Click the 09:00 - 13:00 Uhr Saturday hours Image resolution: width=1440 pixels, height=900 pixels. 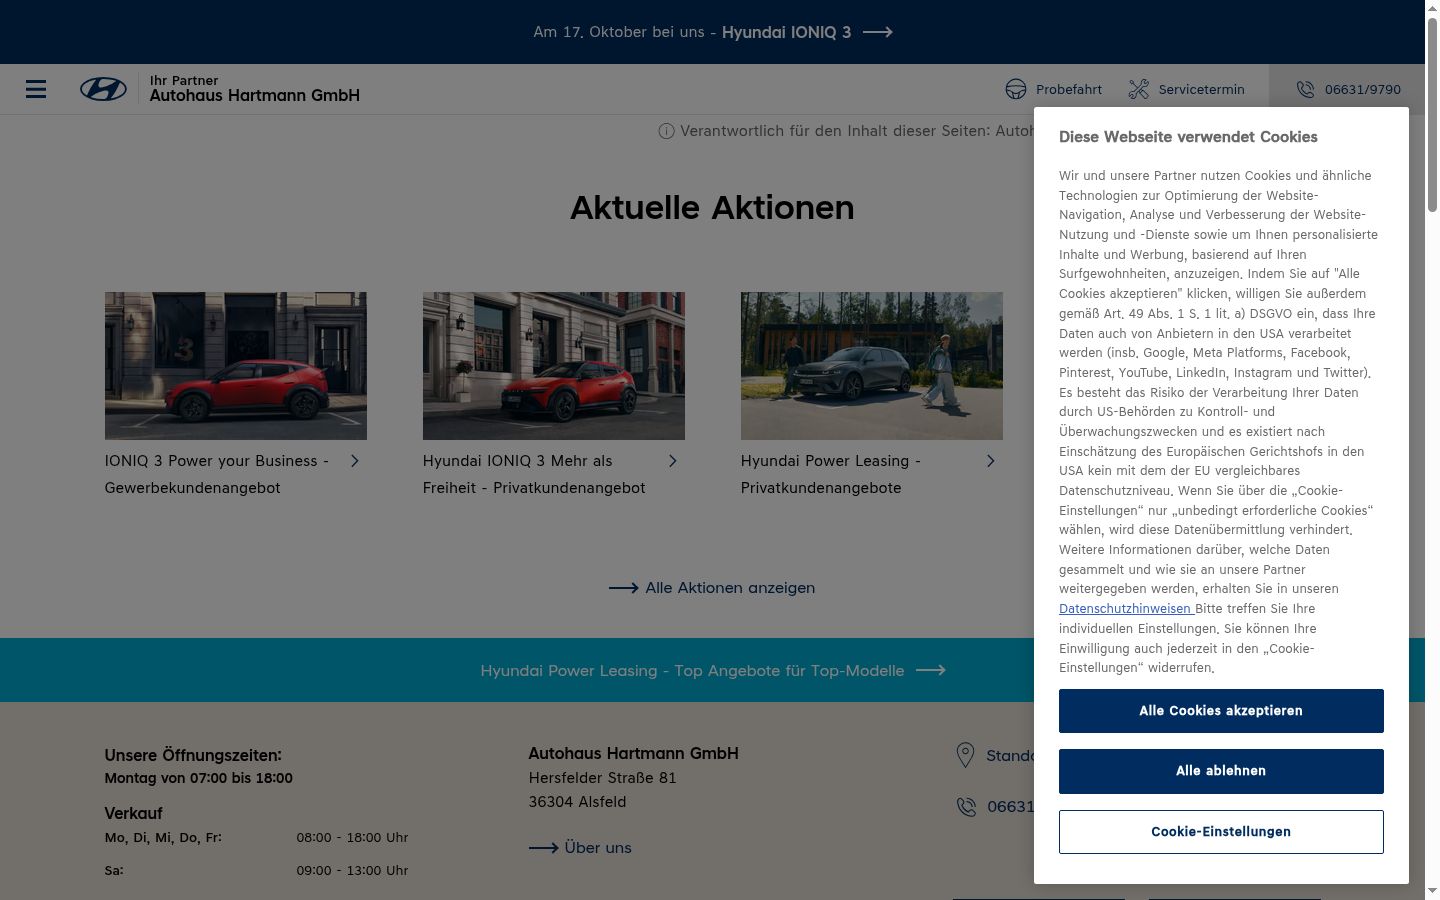pyautogui.click(x=352, y=871)
